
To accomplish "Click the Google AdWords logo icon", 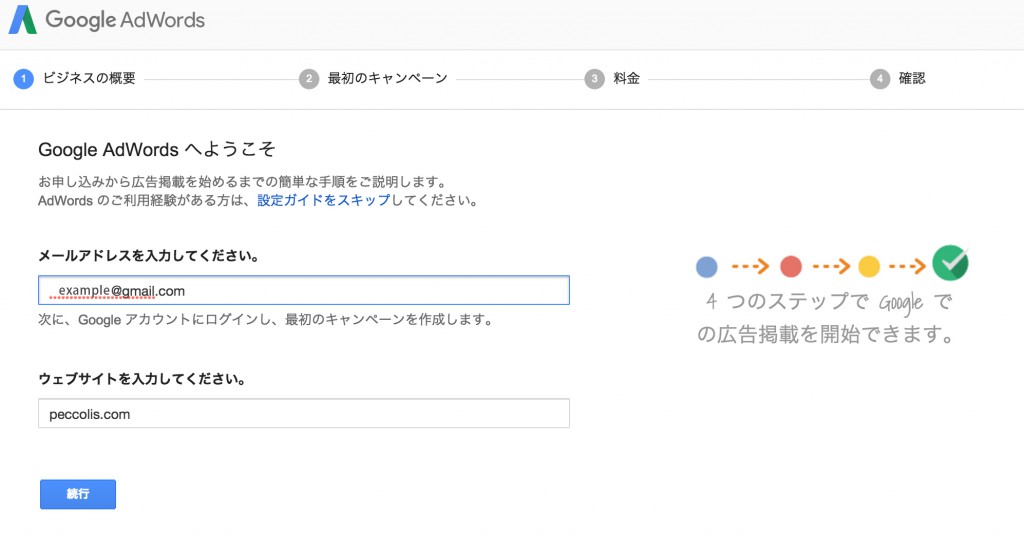I will tap(22, 20).
